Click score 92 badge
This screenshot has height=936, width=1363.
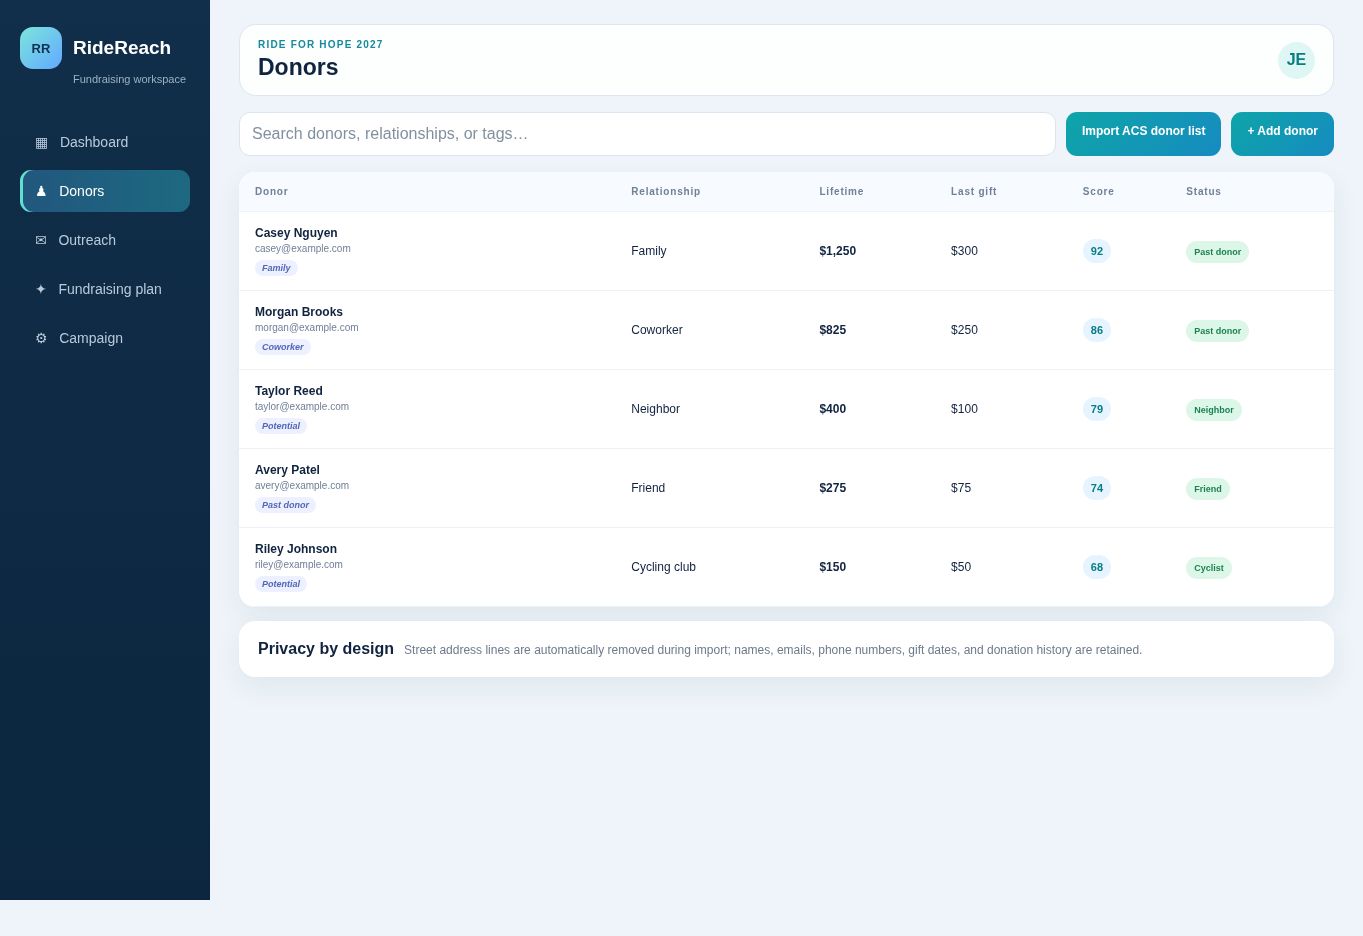click(1097, 251)
